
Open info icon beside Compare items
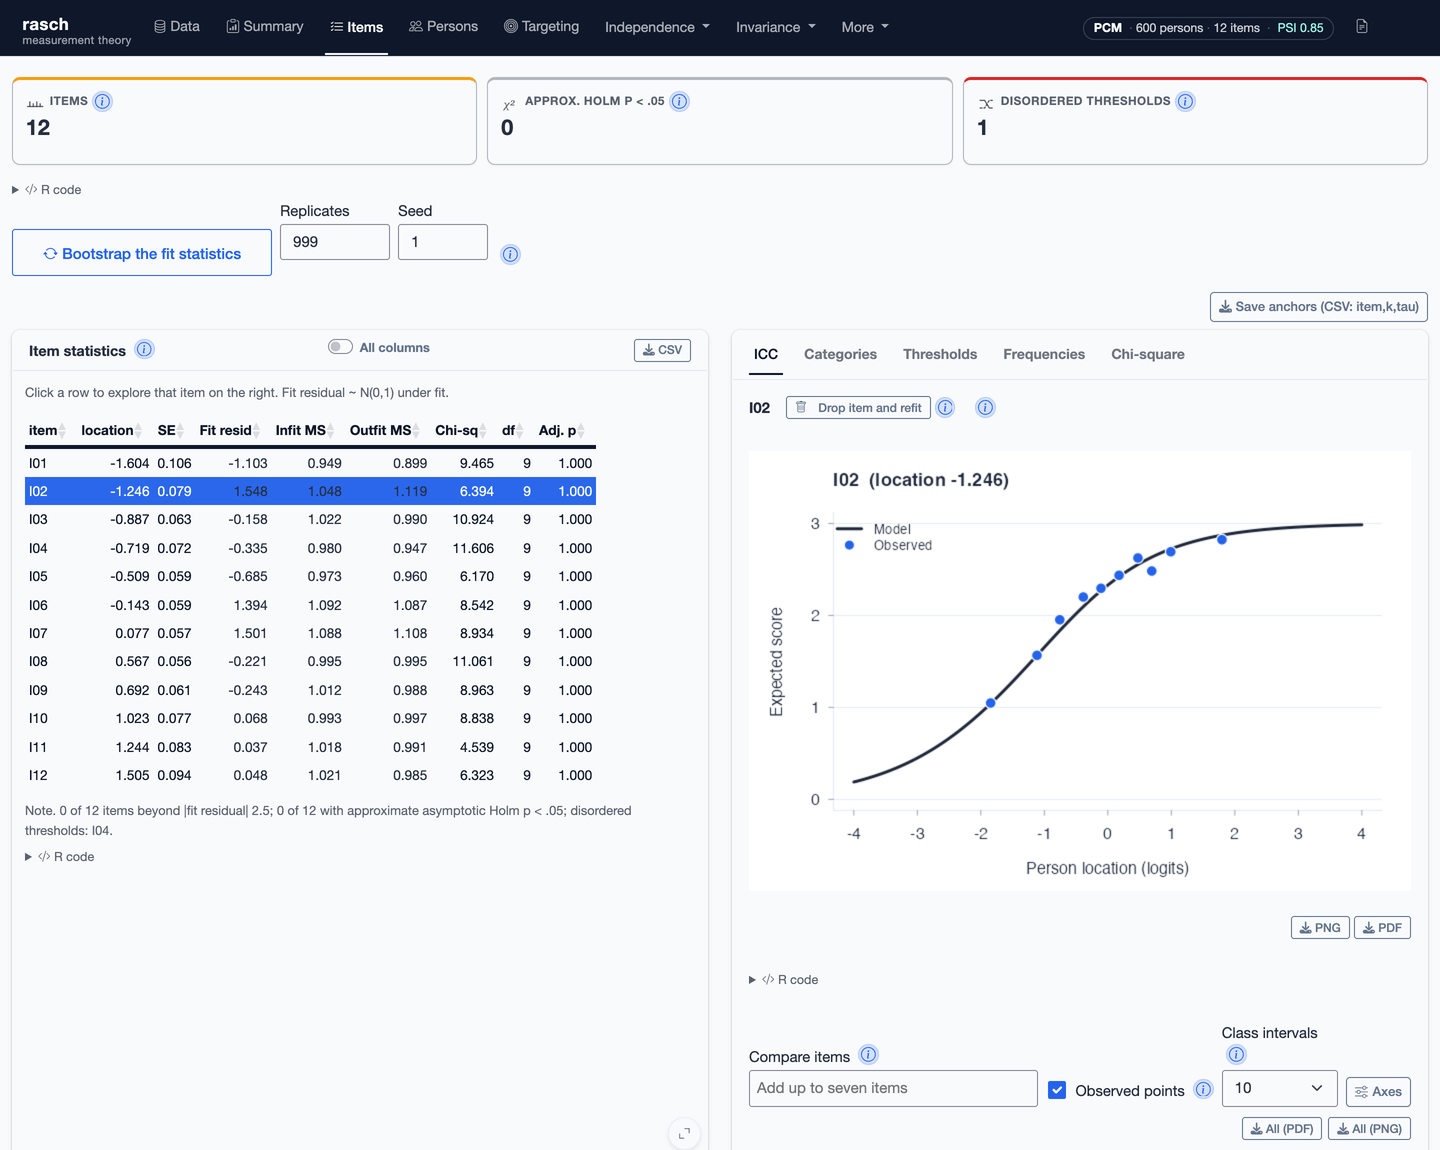point(869,1055)
